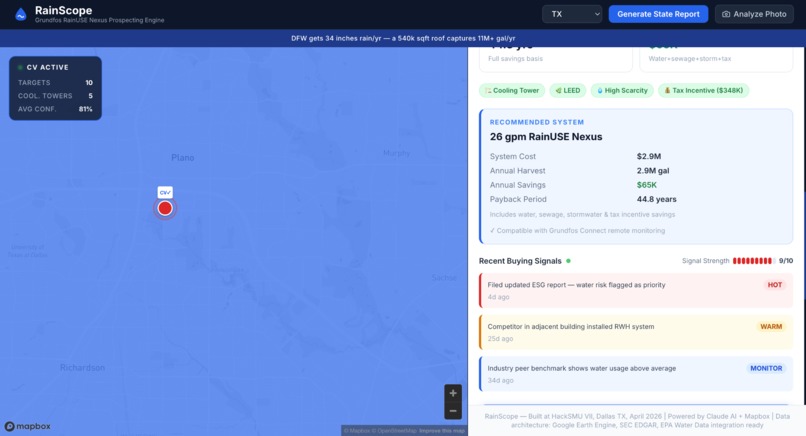Click Generate State Report button

658,14
